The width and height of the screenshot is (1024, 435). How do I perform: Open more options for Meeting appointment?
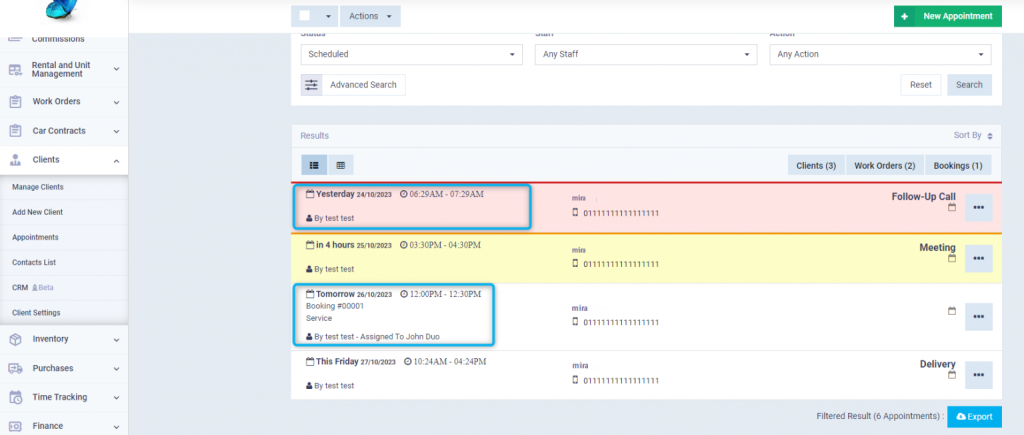[x=978, y=259]
